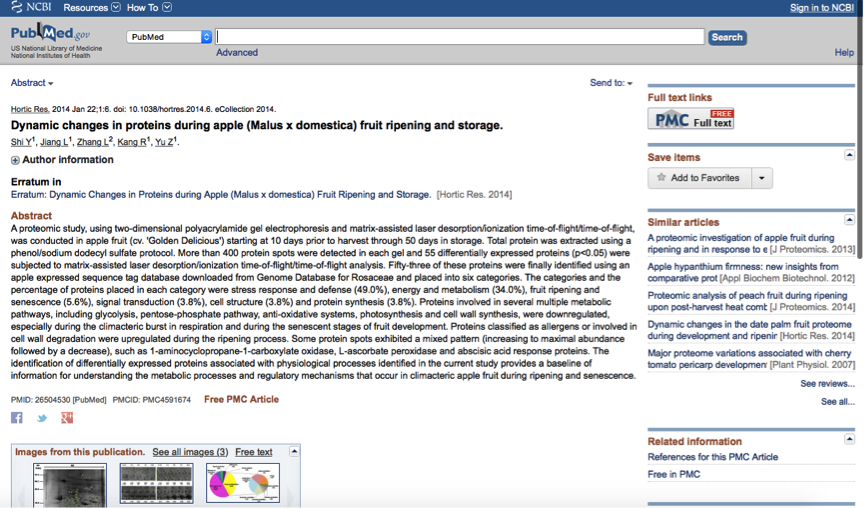The image size is (864, 508).
Task: Collapse the Related information panel
Action: [849, 439]
